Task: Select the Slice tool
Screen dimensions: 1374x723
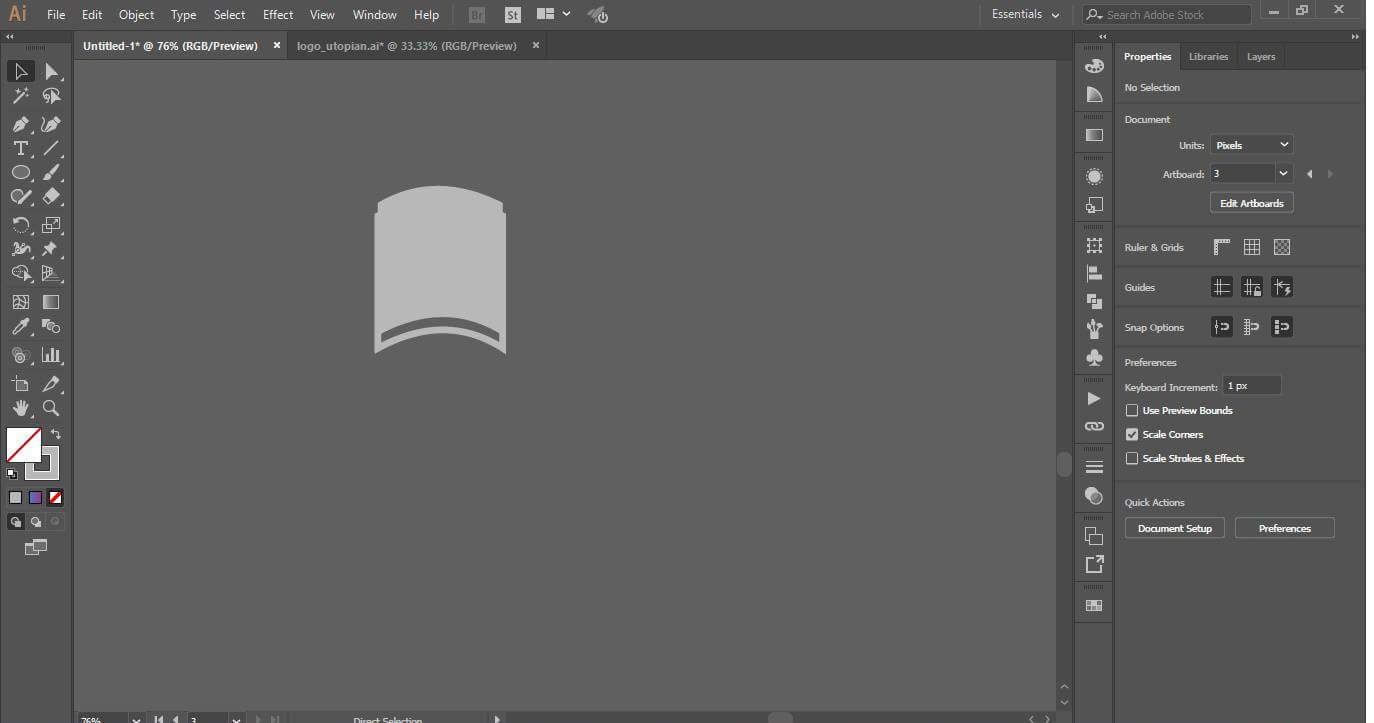Action: point(51,384)
